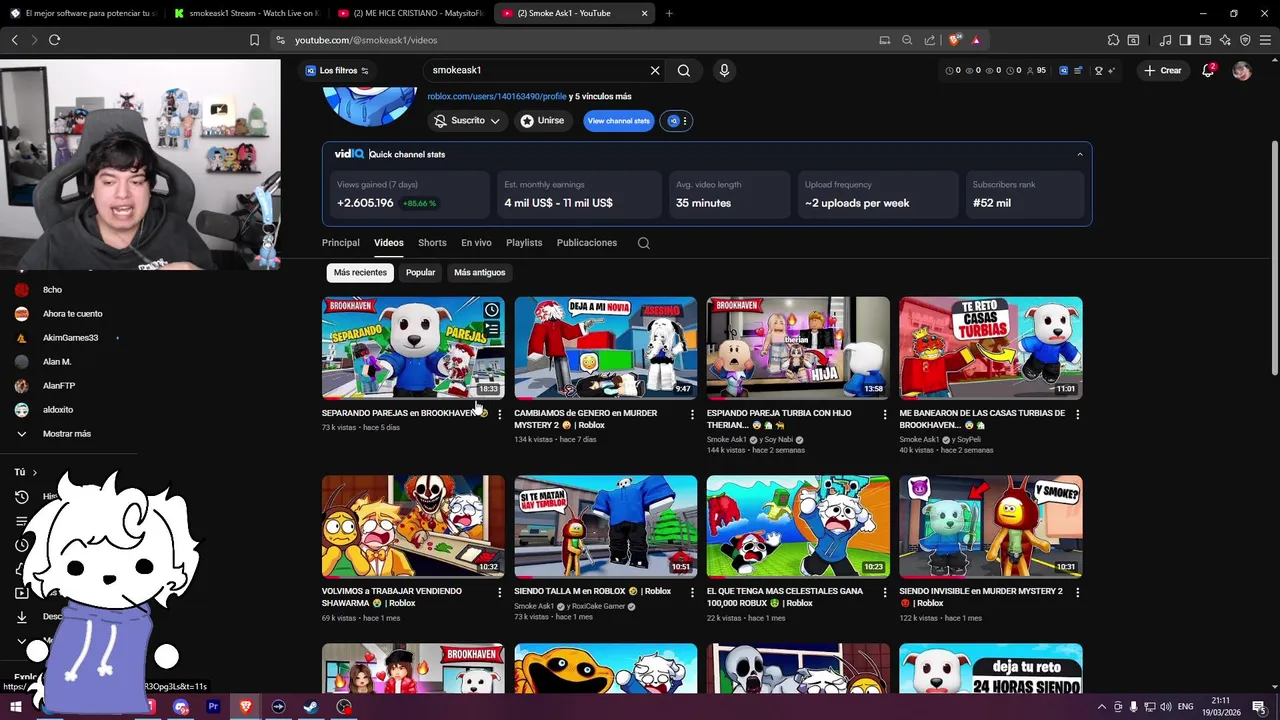Image resolution: width=1280 pixels, height=720 pixels.
Task: Open options menu for ME BANEARON video
Action: [1077, 414]
